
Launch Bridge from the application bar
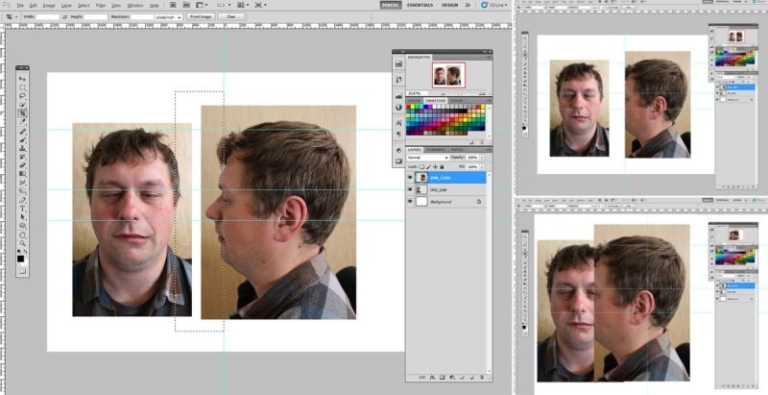click(173, 5)
